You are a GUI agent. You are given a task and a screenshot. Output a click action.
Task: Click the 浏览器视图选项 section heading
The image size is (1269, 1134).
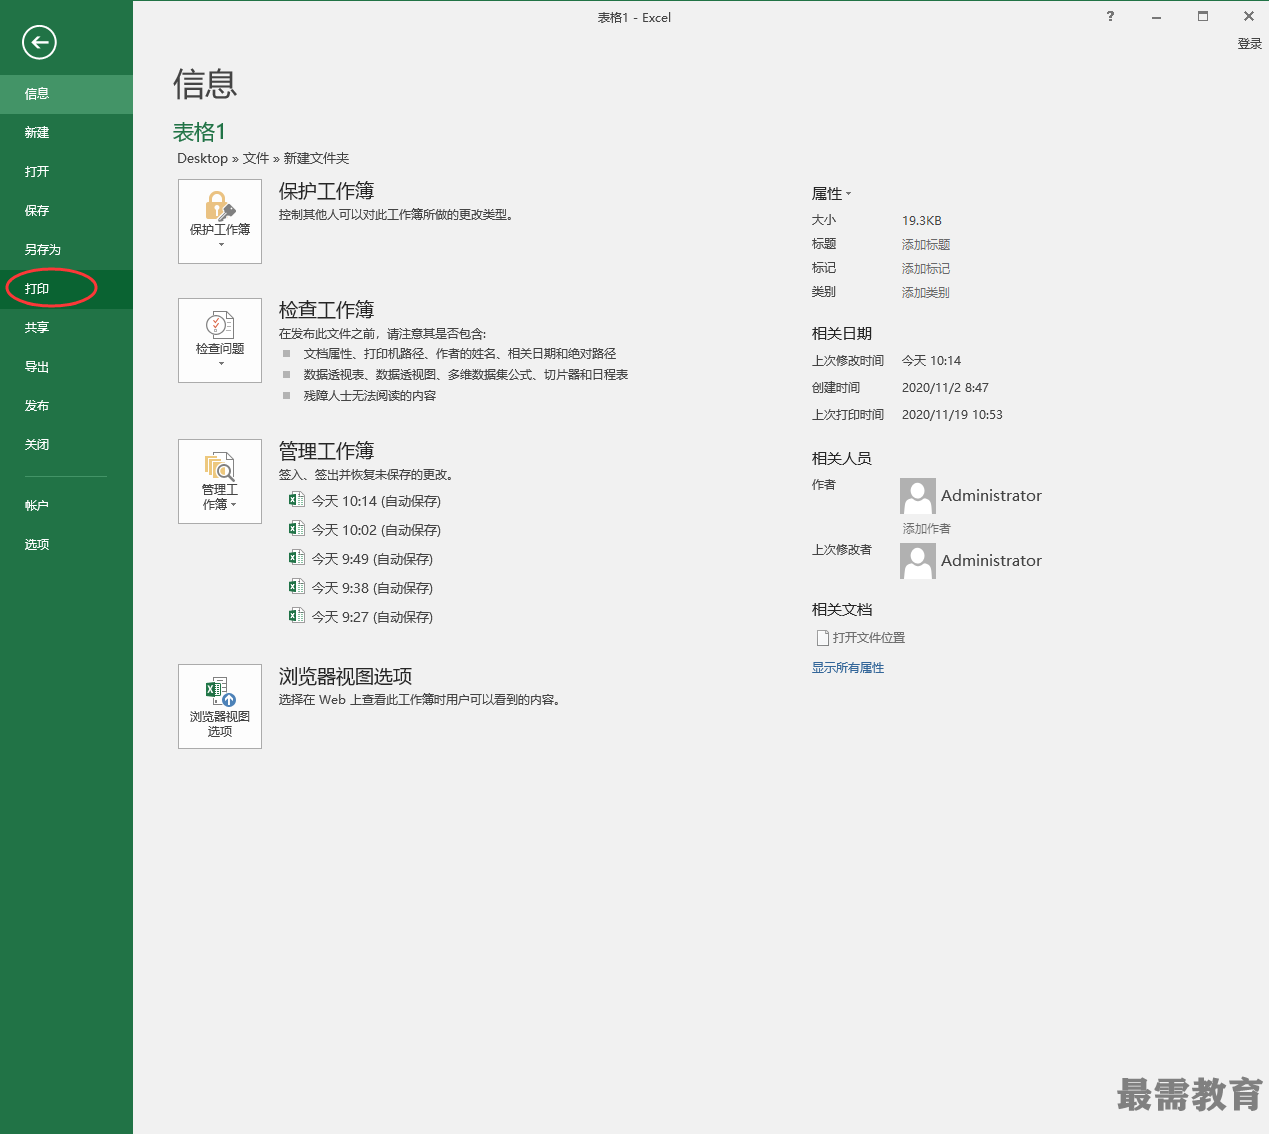(346, 676)
